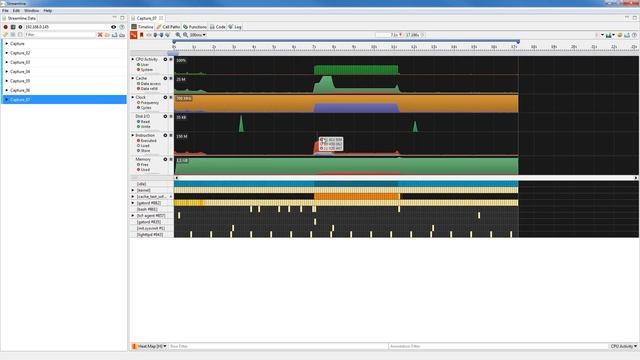This screenshot has width=640, height=360.
Task: Select Capture_07 in the data list
Action: pos(64,100)
